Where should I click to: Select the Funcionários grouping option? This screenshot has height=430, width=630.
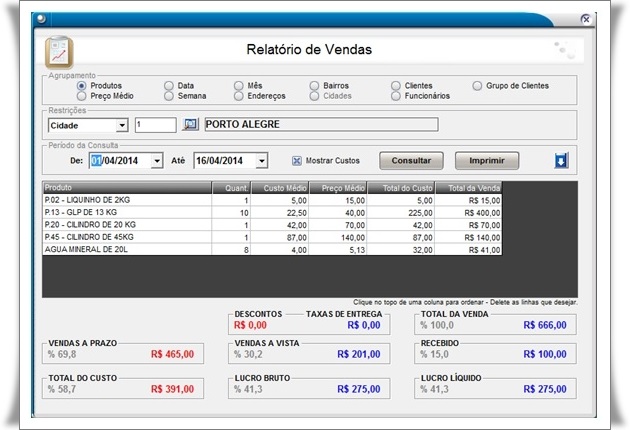click(x=396, y=96)
